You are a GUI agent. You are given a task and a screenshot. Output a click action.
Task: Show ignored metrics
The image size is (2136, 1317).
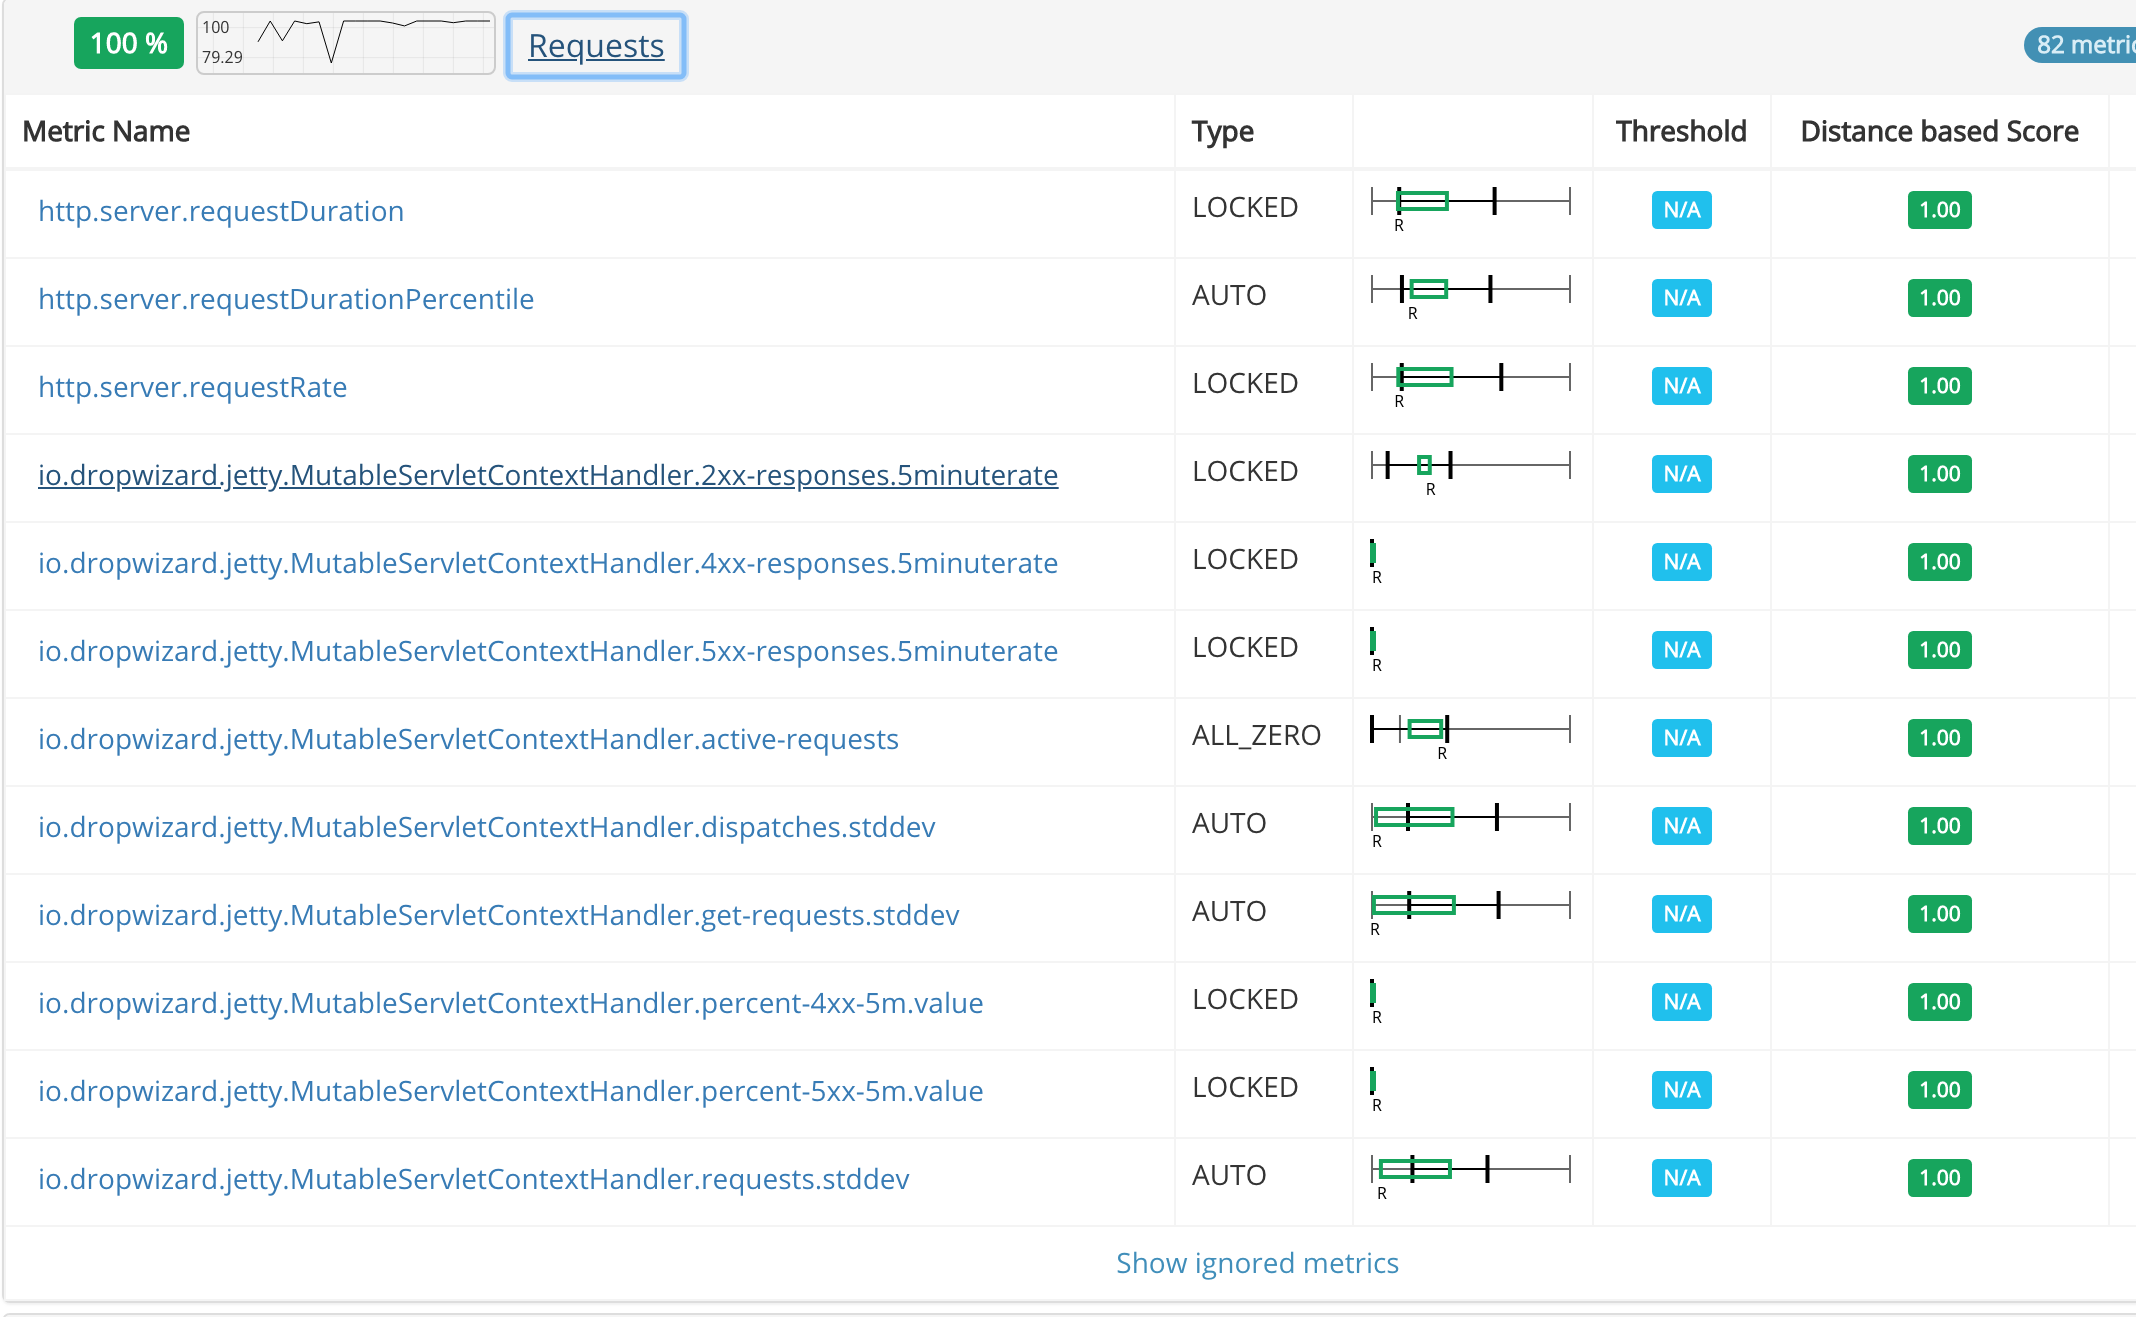click(1257, 1263)
